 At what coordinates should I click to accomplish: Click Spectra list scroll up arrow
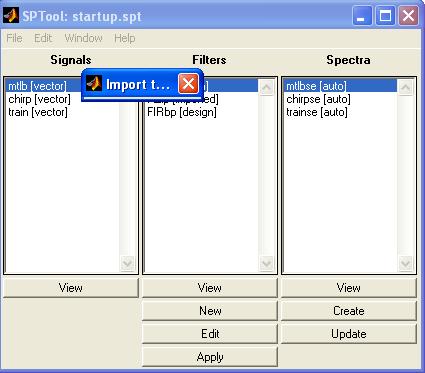point(406,88)
